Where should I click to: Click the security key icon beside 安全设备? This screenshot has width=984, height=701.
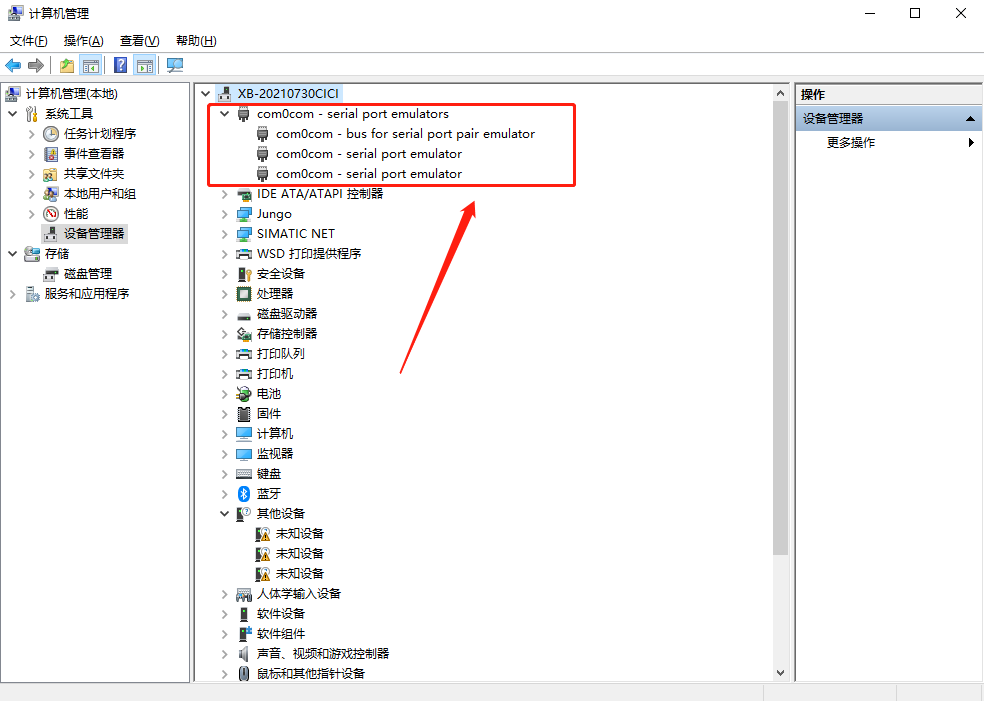[243, 274]
